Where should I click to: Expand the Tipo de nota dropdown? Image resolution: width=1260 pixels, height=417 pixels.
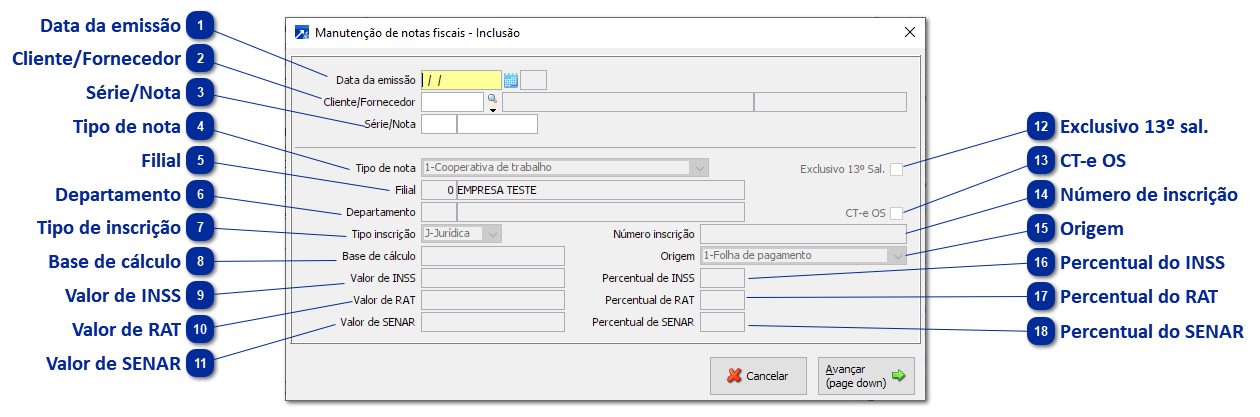(x=699, y=168)
